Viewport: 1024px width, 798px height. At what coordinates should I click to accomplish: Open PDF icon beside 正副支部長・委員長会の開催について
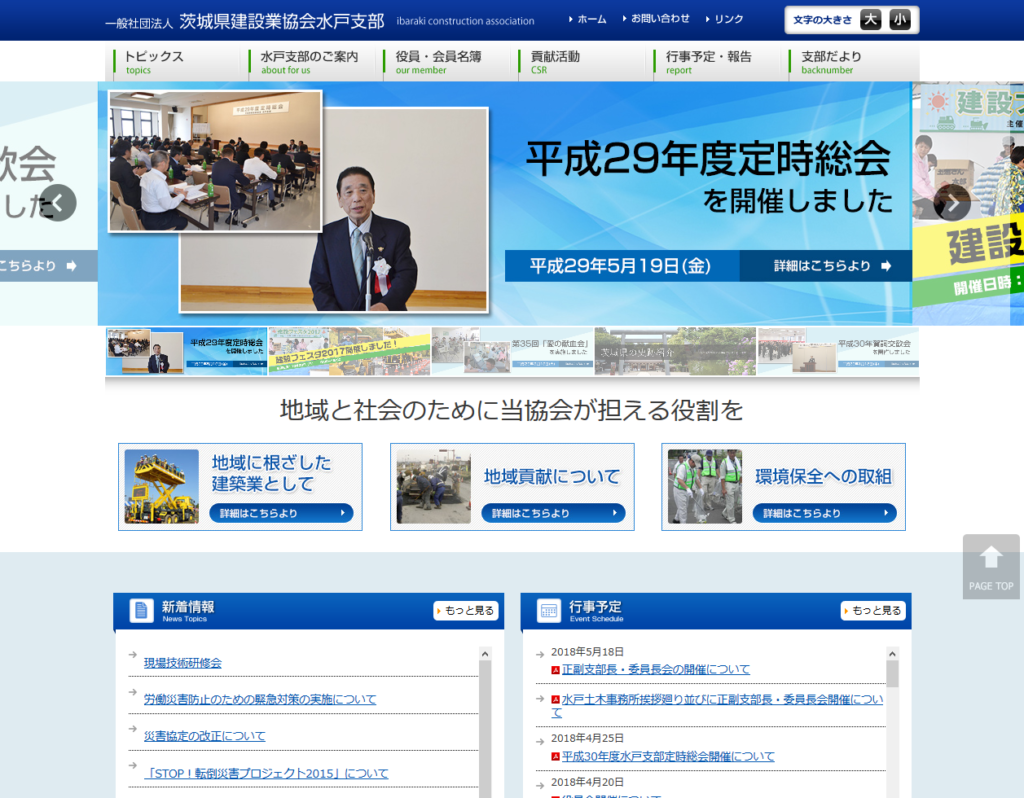pyautogui.click(x=555, y=670)
